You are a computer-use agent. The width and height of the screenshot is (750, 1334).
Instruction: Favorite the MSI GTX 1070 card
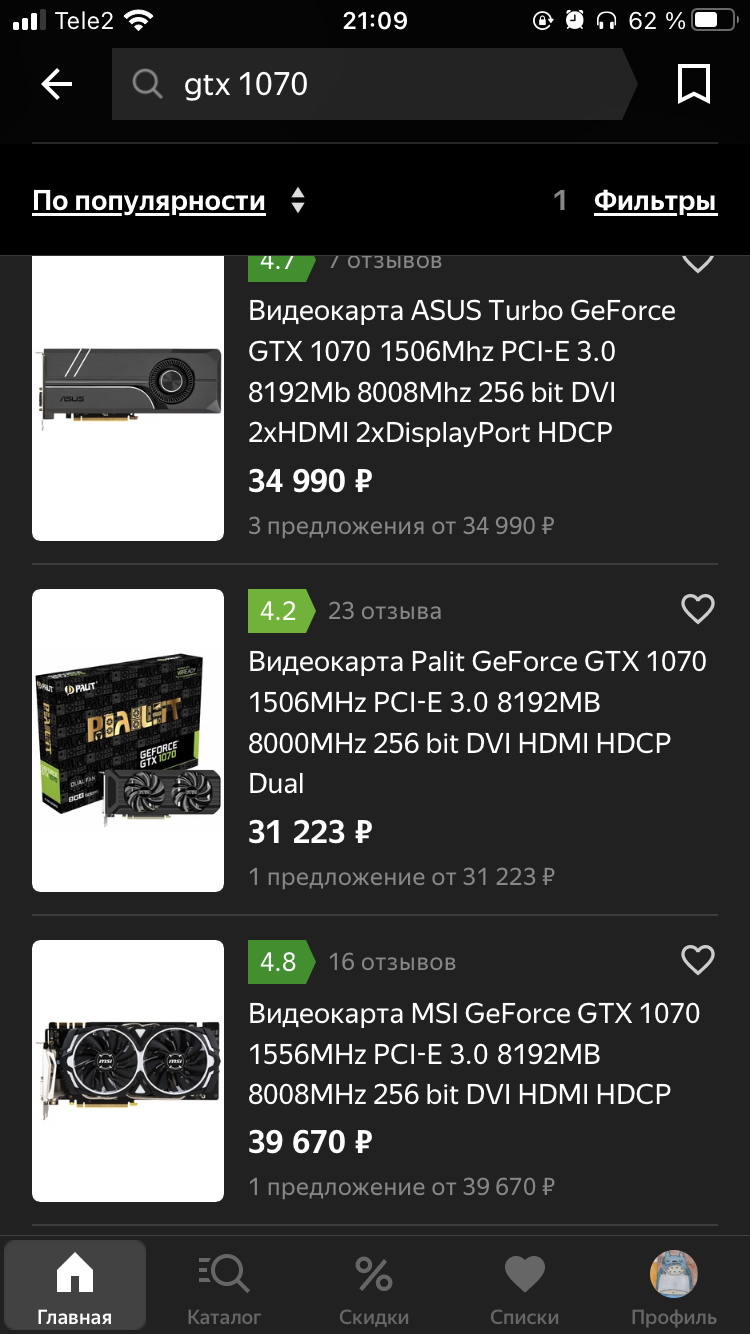pos(697,960)
